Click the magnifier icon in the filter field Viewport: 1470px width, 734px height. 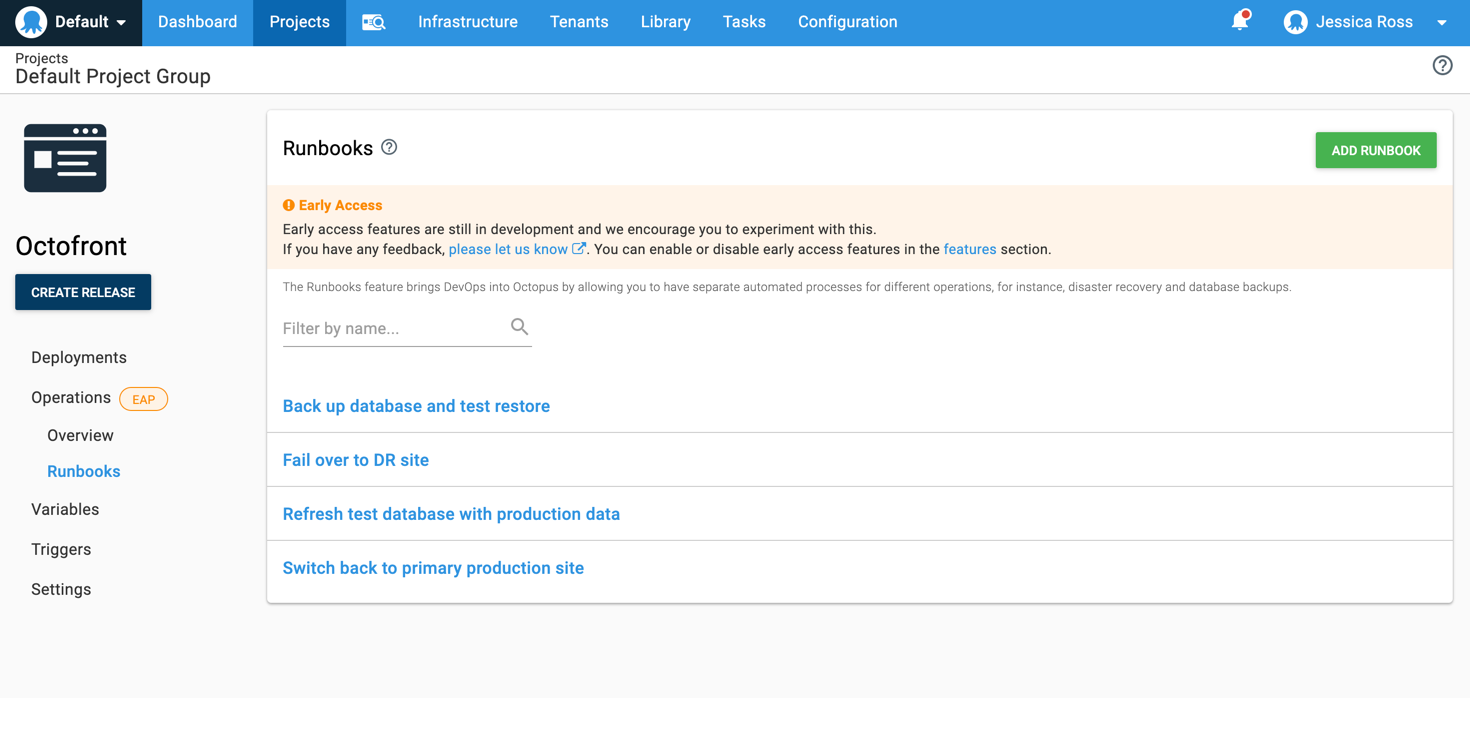tap(519, 326)
